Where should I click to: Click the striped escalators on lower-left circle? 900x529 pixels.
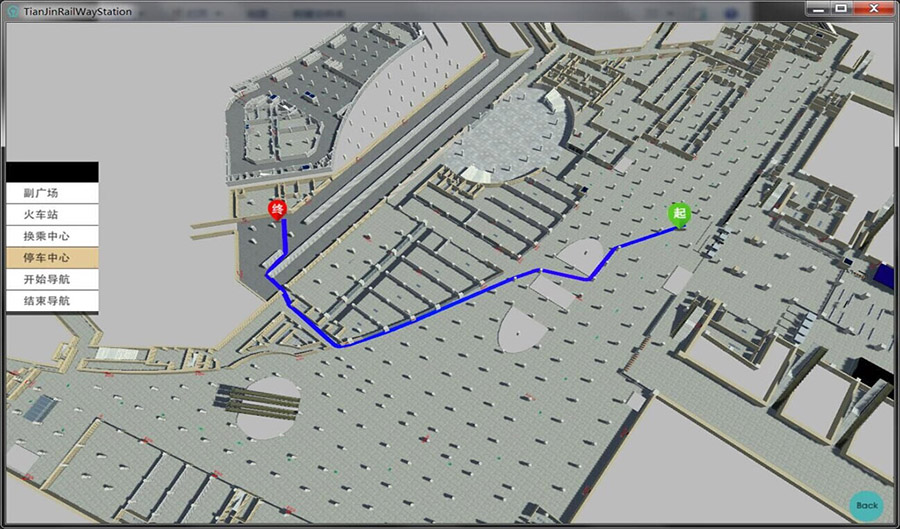click(x=258, y=400)
